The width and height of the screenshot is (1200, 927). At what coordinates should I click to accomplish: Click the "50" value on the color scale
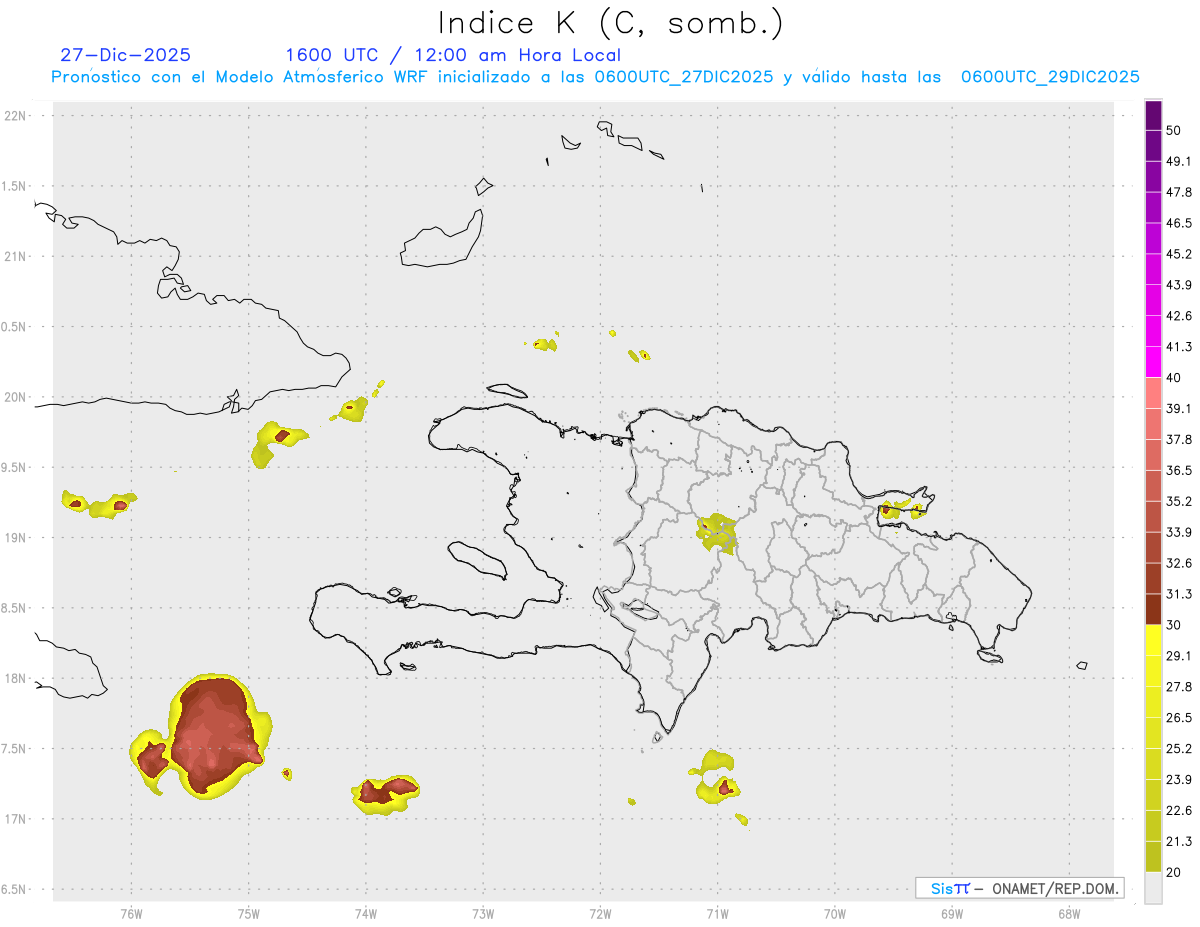click(x=1175, y=131)
